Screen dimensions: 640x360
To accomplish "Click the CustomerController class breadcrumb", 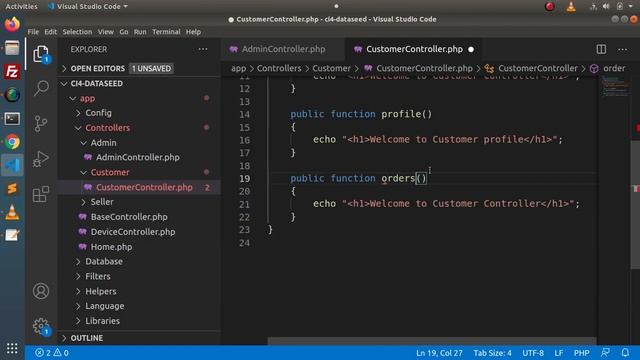I will click(538, 68).
